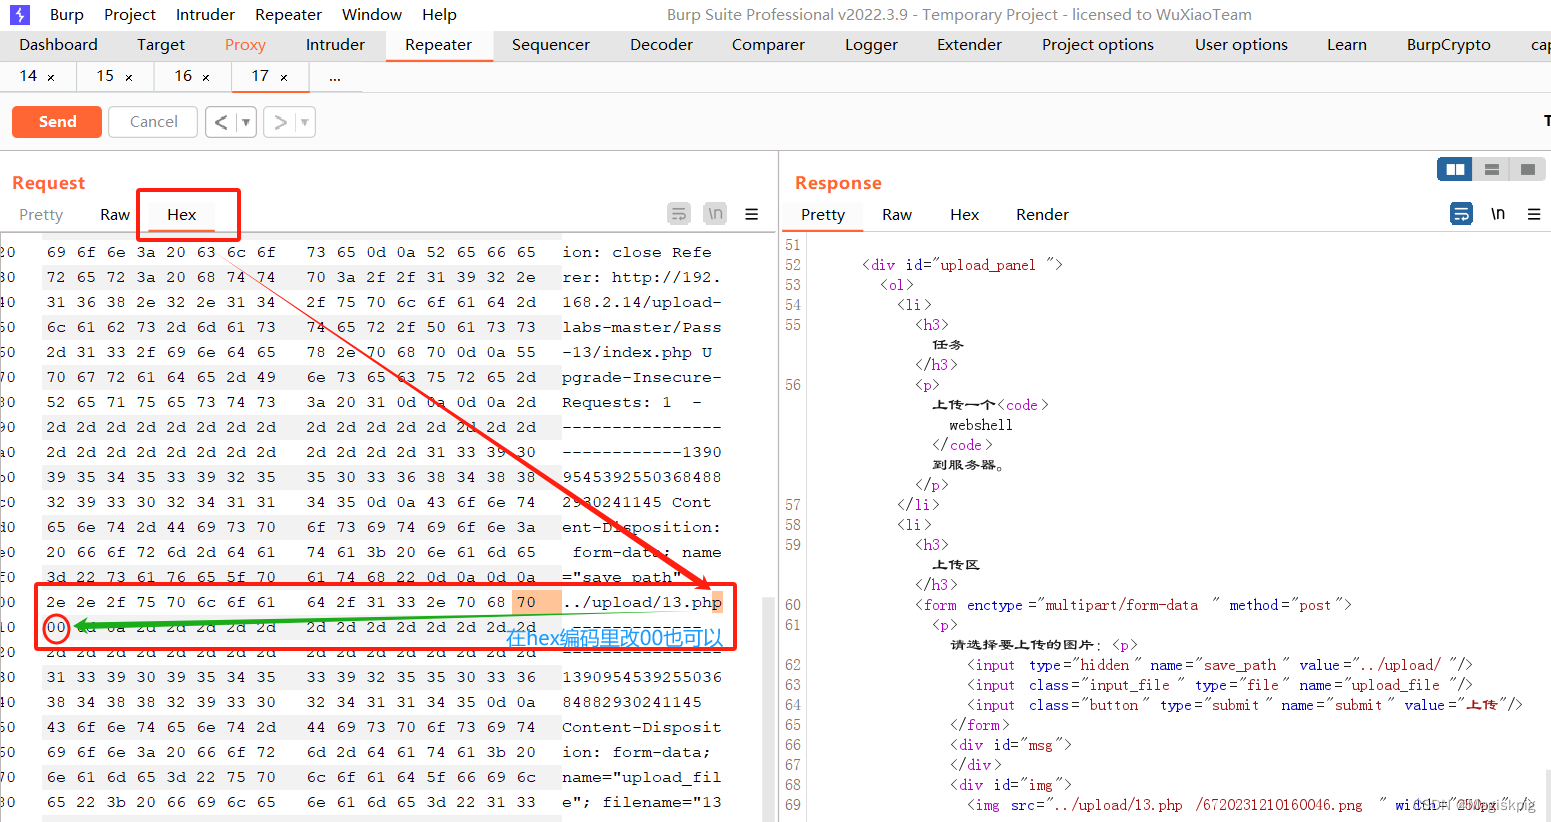The image size is (1551, 822).
Task: Go back to previous request in history
Action: tap(221, 122)
